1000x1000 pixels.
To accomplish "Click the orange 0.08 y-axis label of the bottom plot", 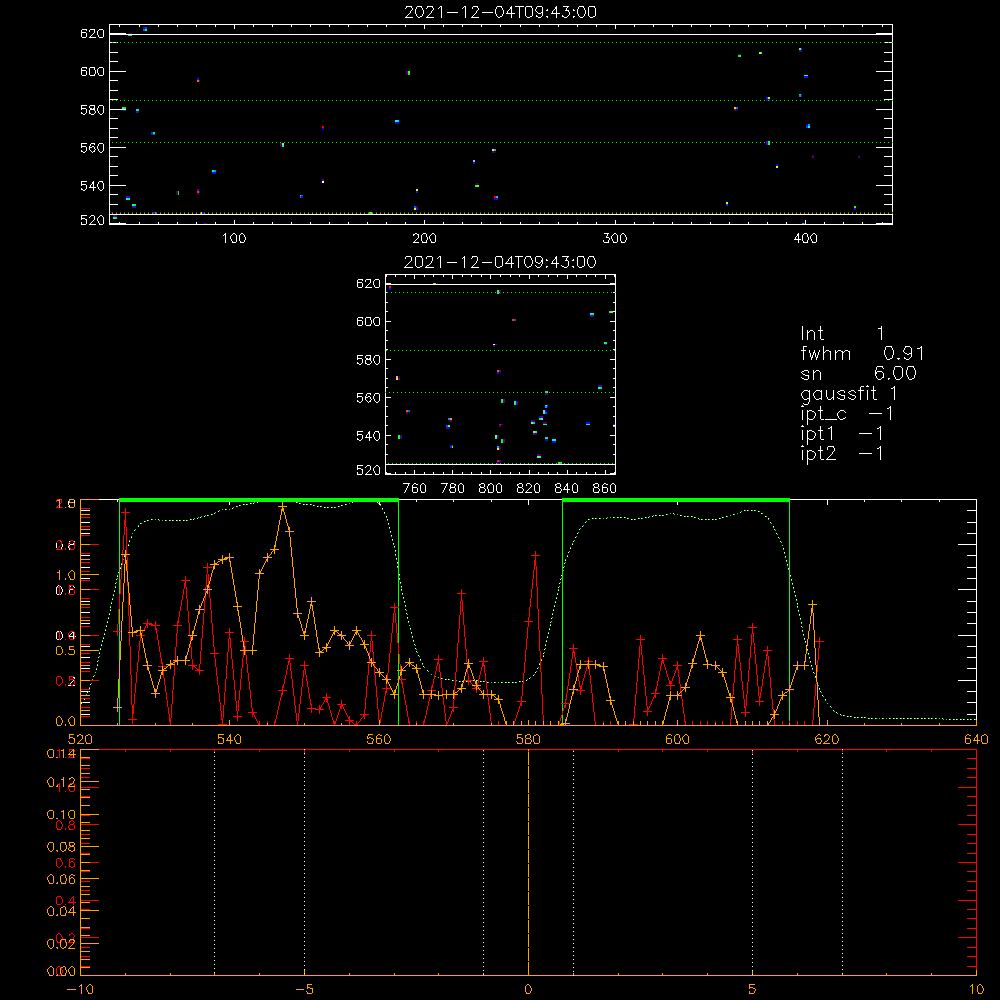I will (x=61, y=847).
